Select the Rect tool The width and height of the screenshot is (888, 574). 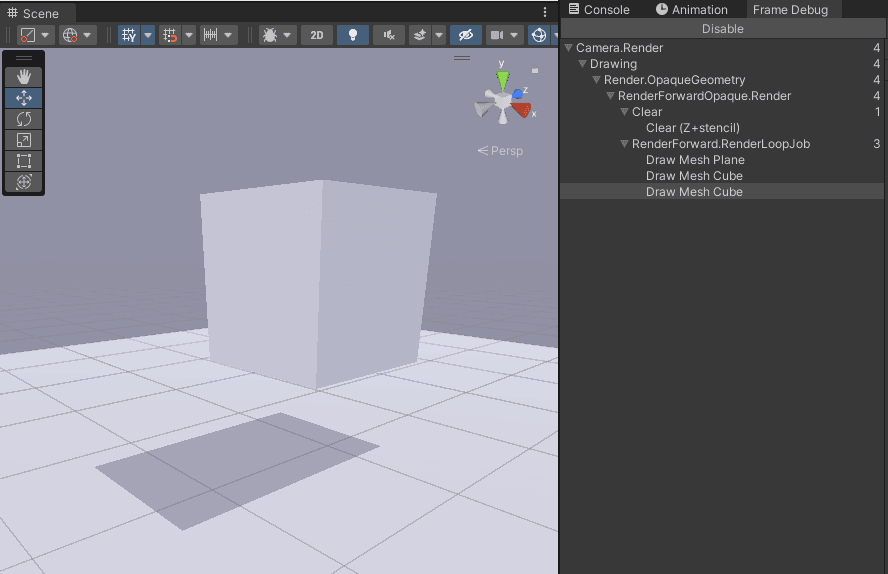click(x=24, y=161)
